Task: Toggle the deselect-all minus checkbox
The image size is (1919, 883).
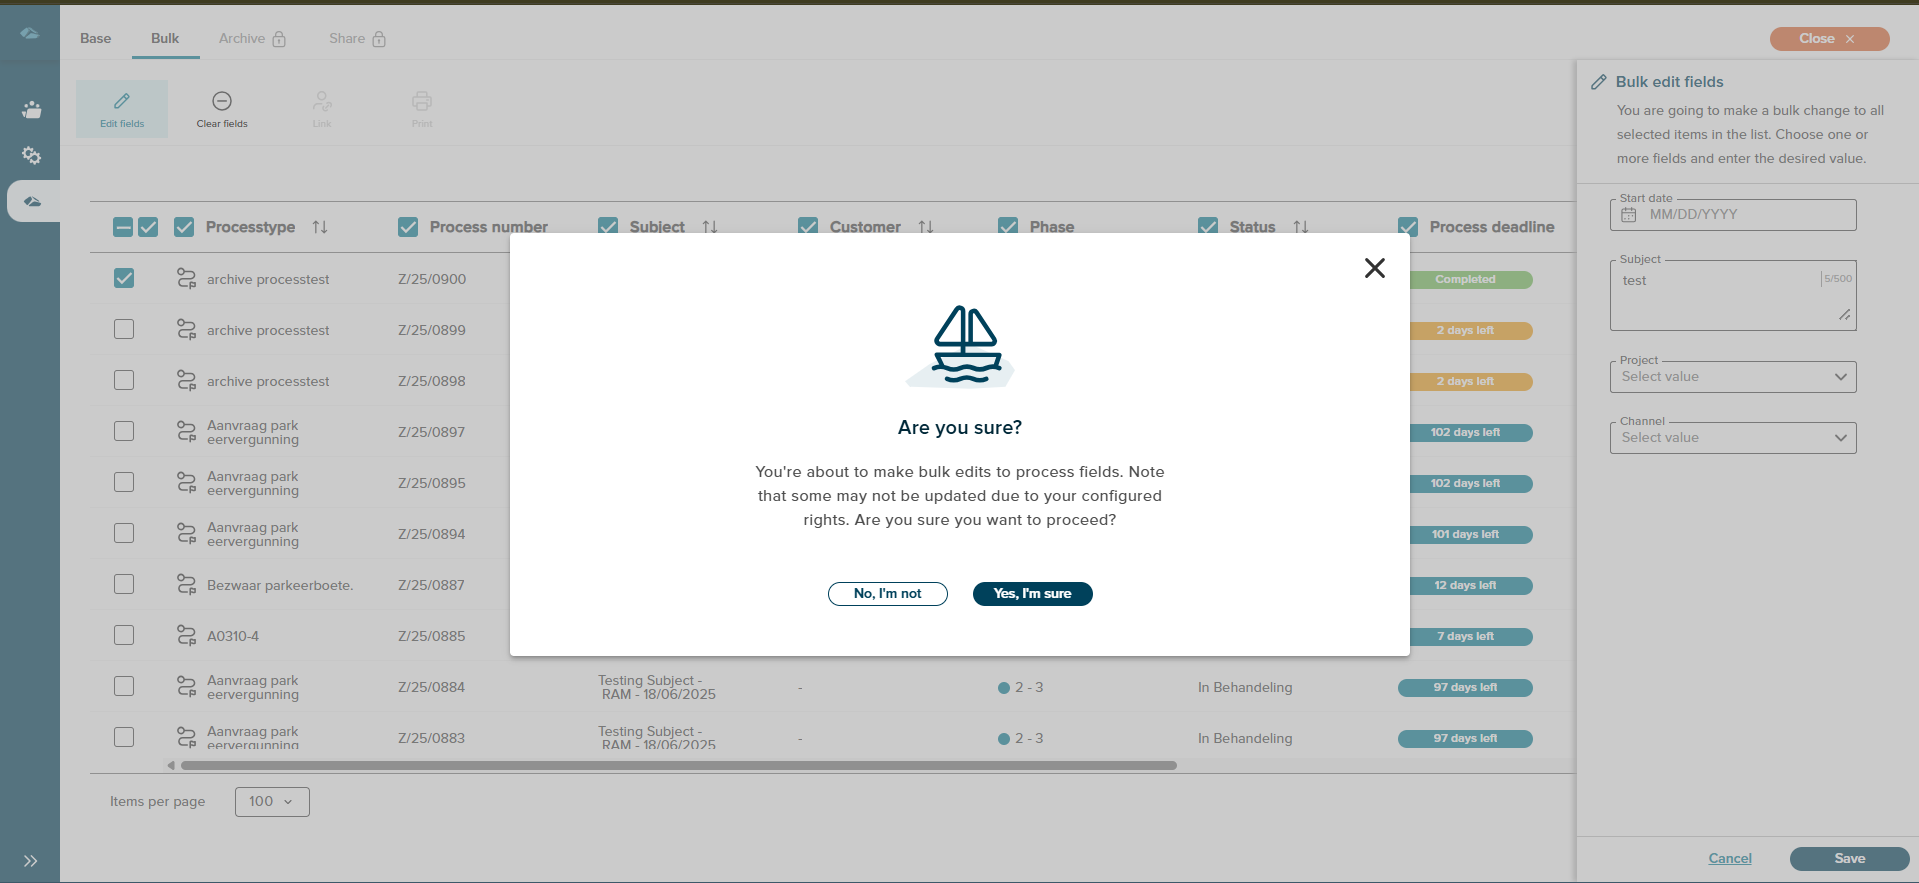Action: [123, 227]
